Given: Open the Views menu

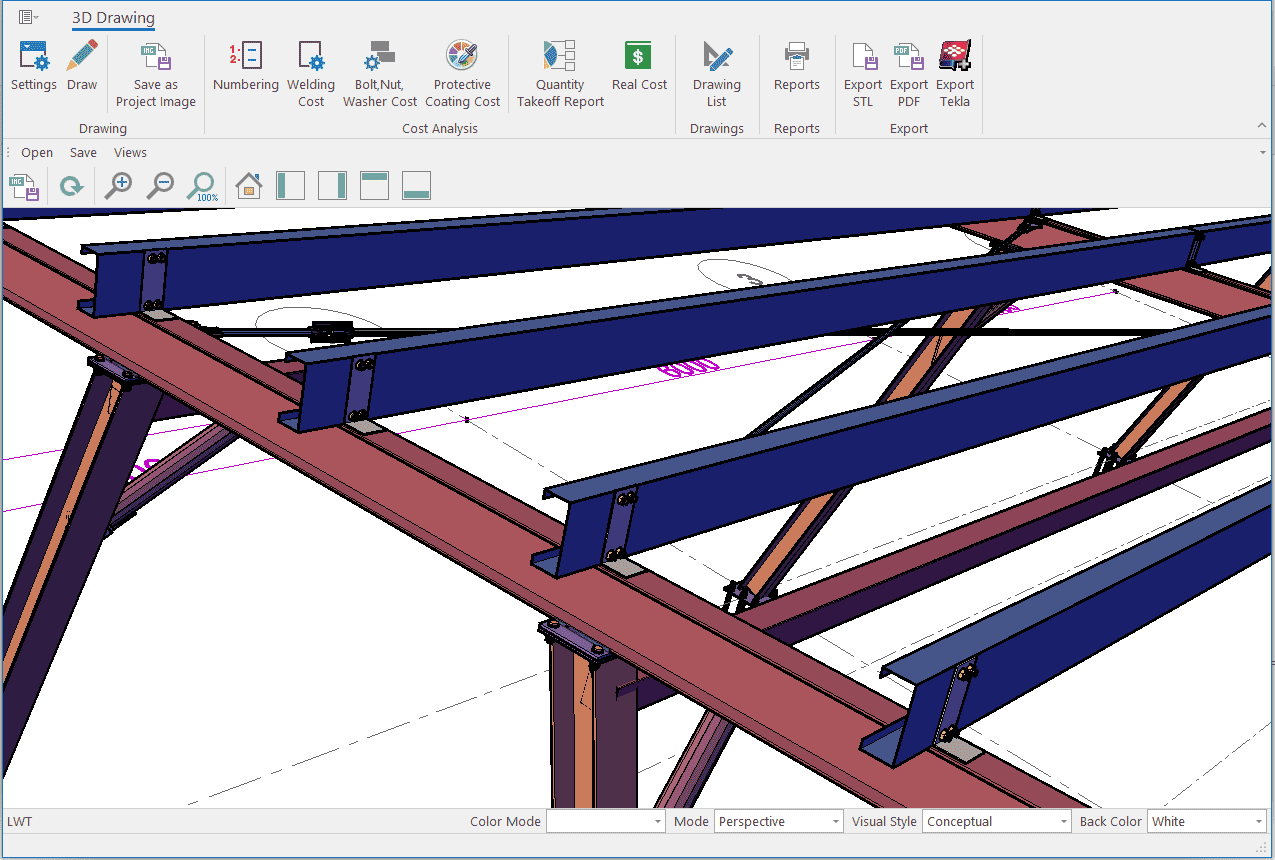Looking at the screenshot, I should tap(130, 153).
